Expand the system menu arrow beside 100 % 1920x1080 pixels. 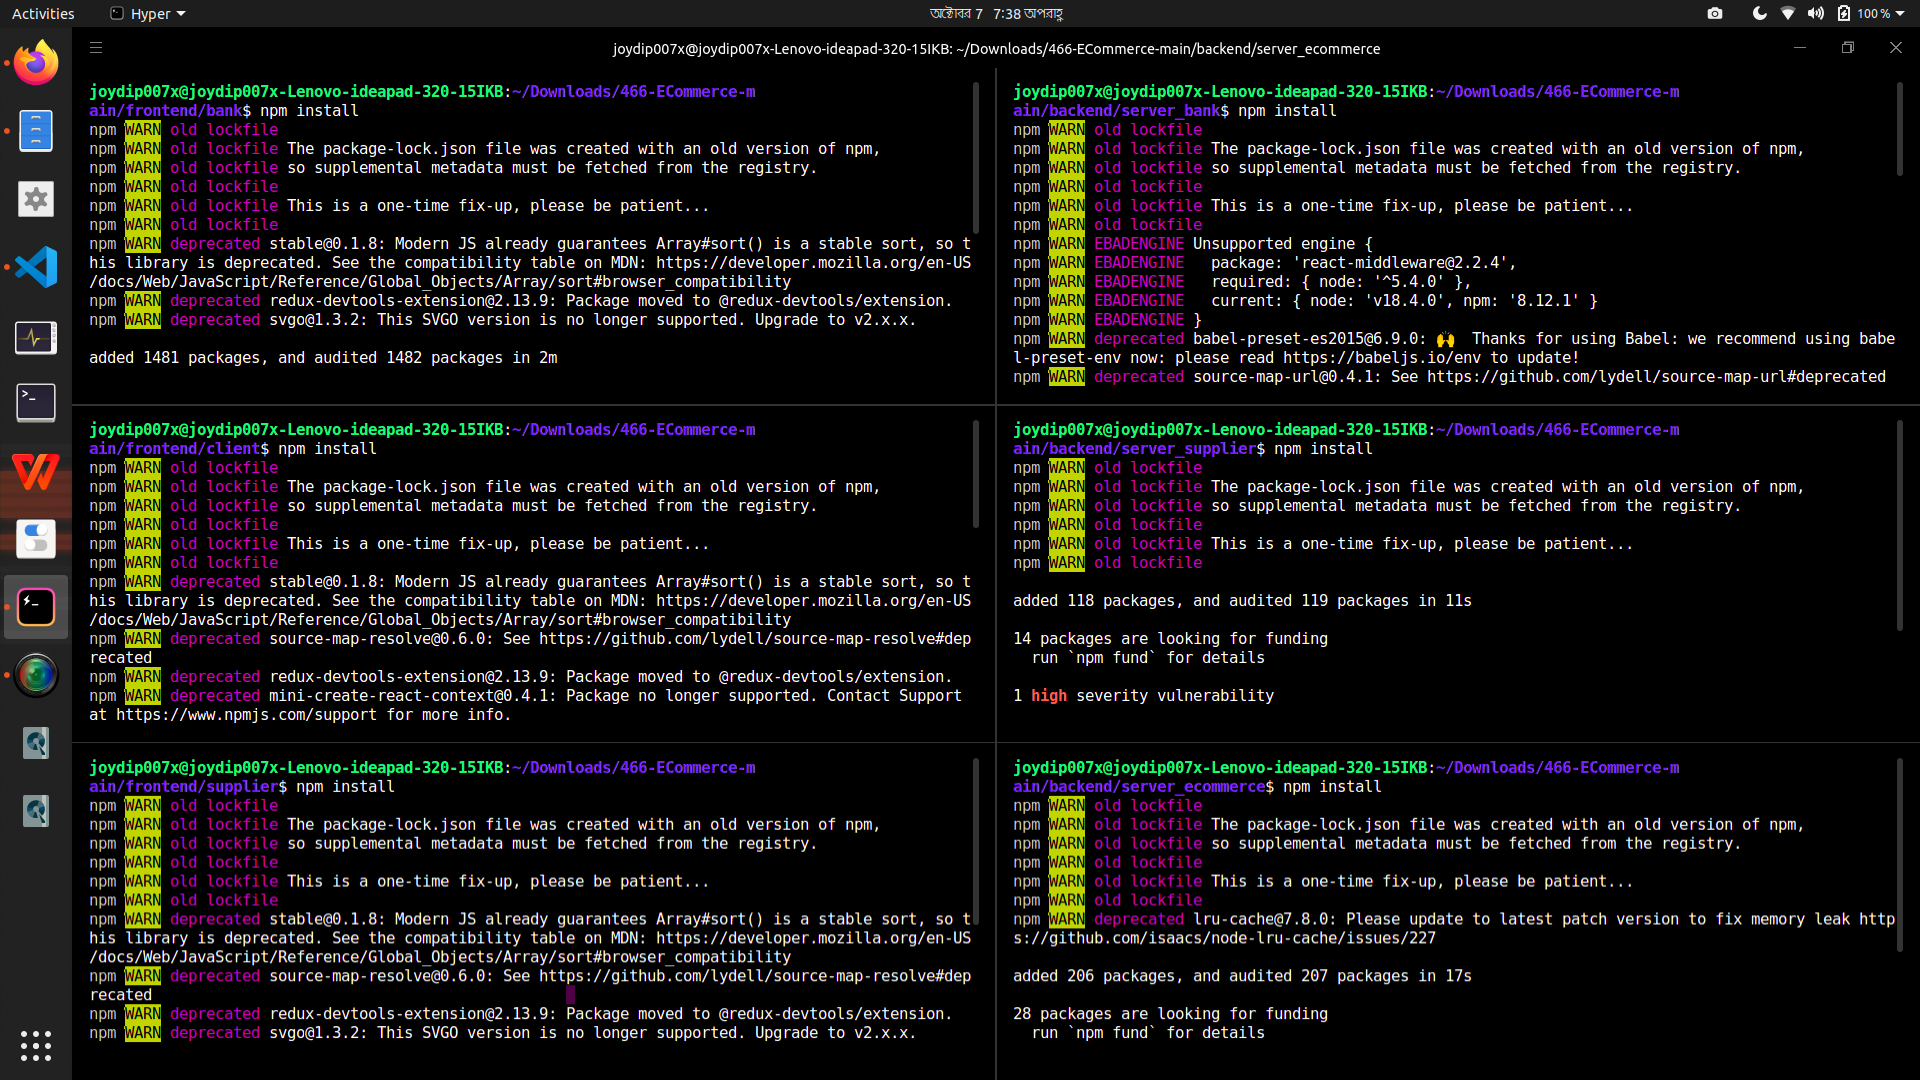pos(1899,14)
